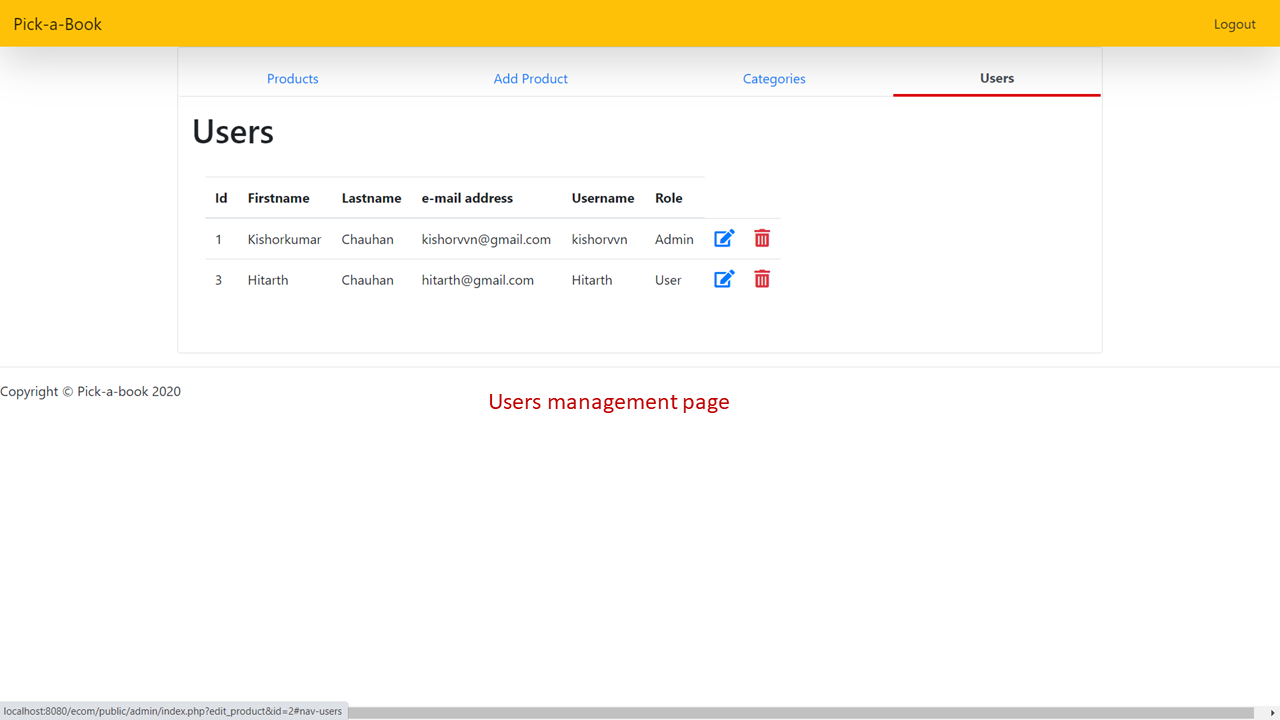1280x720 pixels.
Task: Delete user Hitarth with the trash icon
Action: (x=762, y=279)
